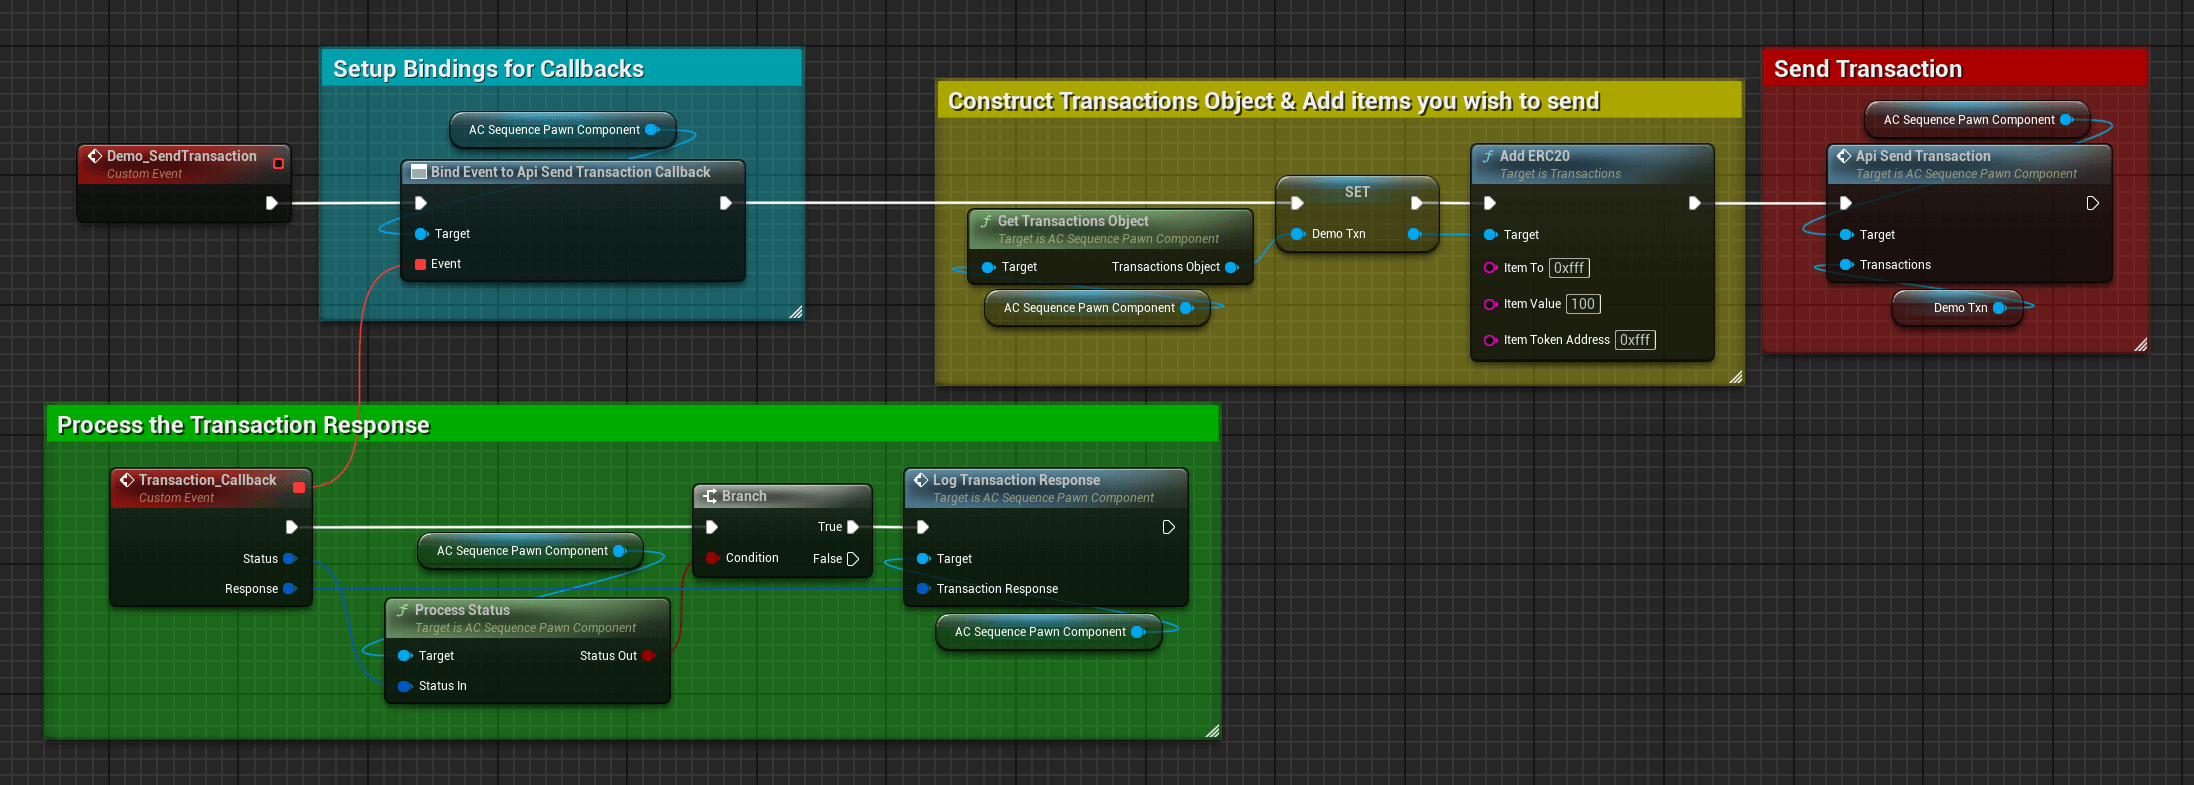Click the Get Transactions Object function icon
2194x785 pixels.
[x=986, y=221]
